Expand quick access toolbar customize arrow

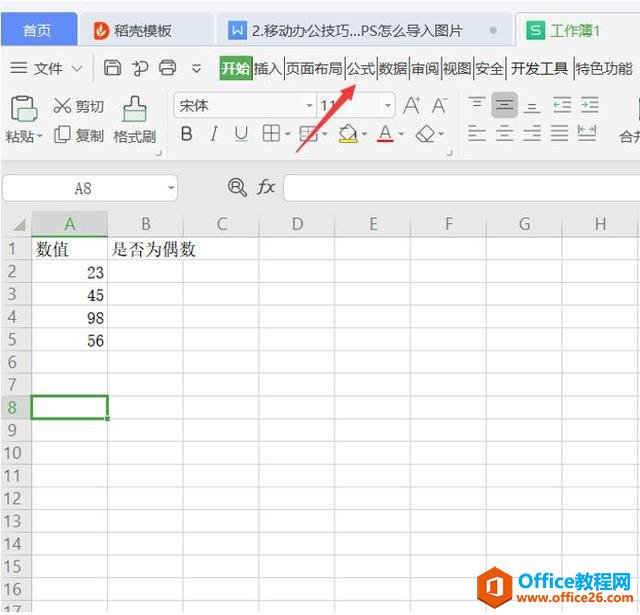click(196, 68)
